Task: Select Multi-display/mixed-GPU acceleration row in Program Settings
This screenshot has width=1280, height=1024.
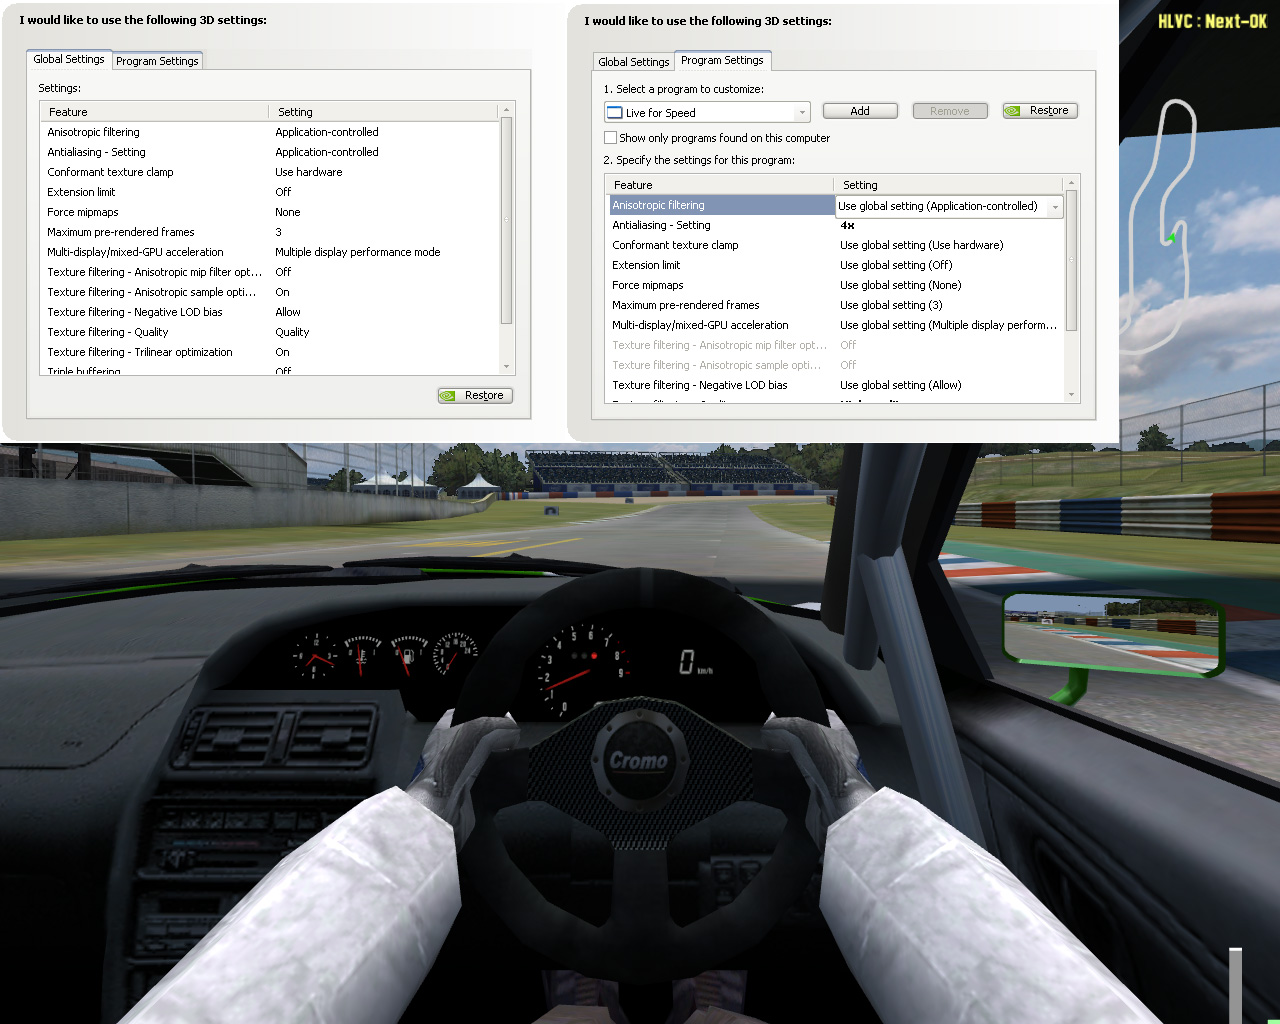Action: [836, 325]
